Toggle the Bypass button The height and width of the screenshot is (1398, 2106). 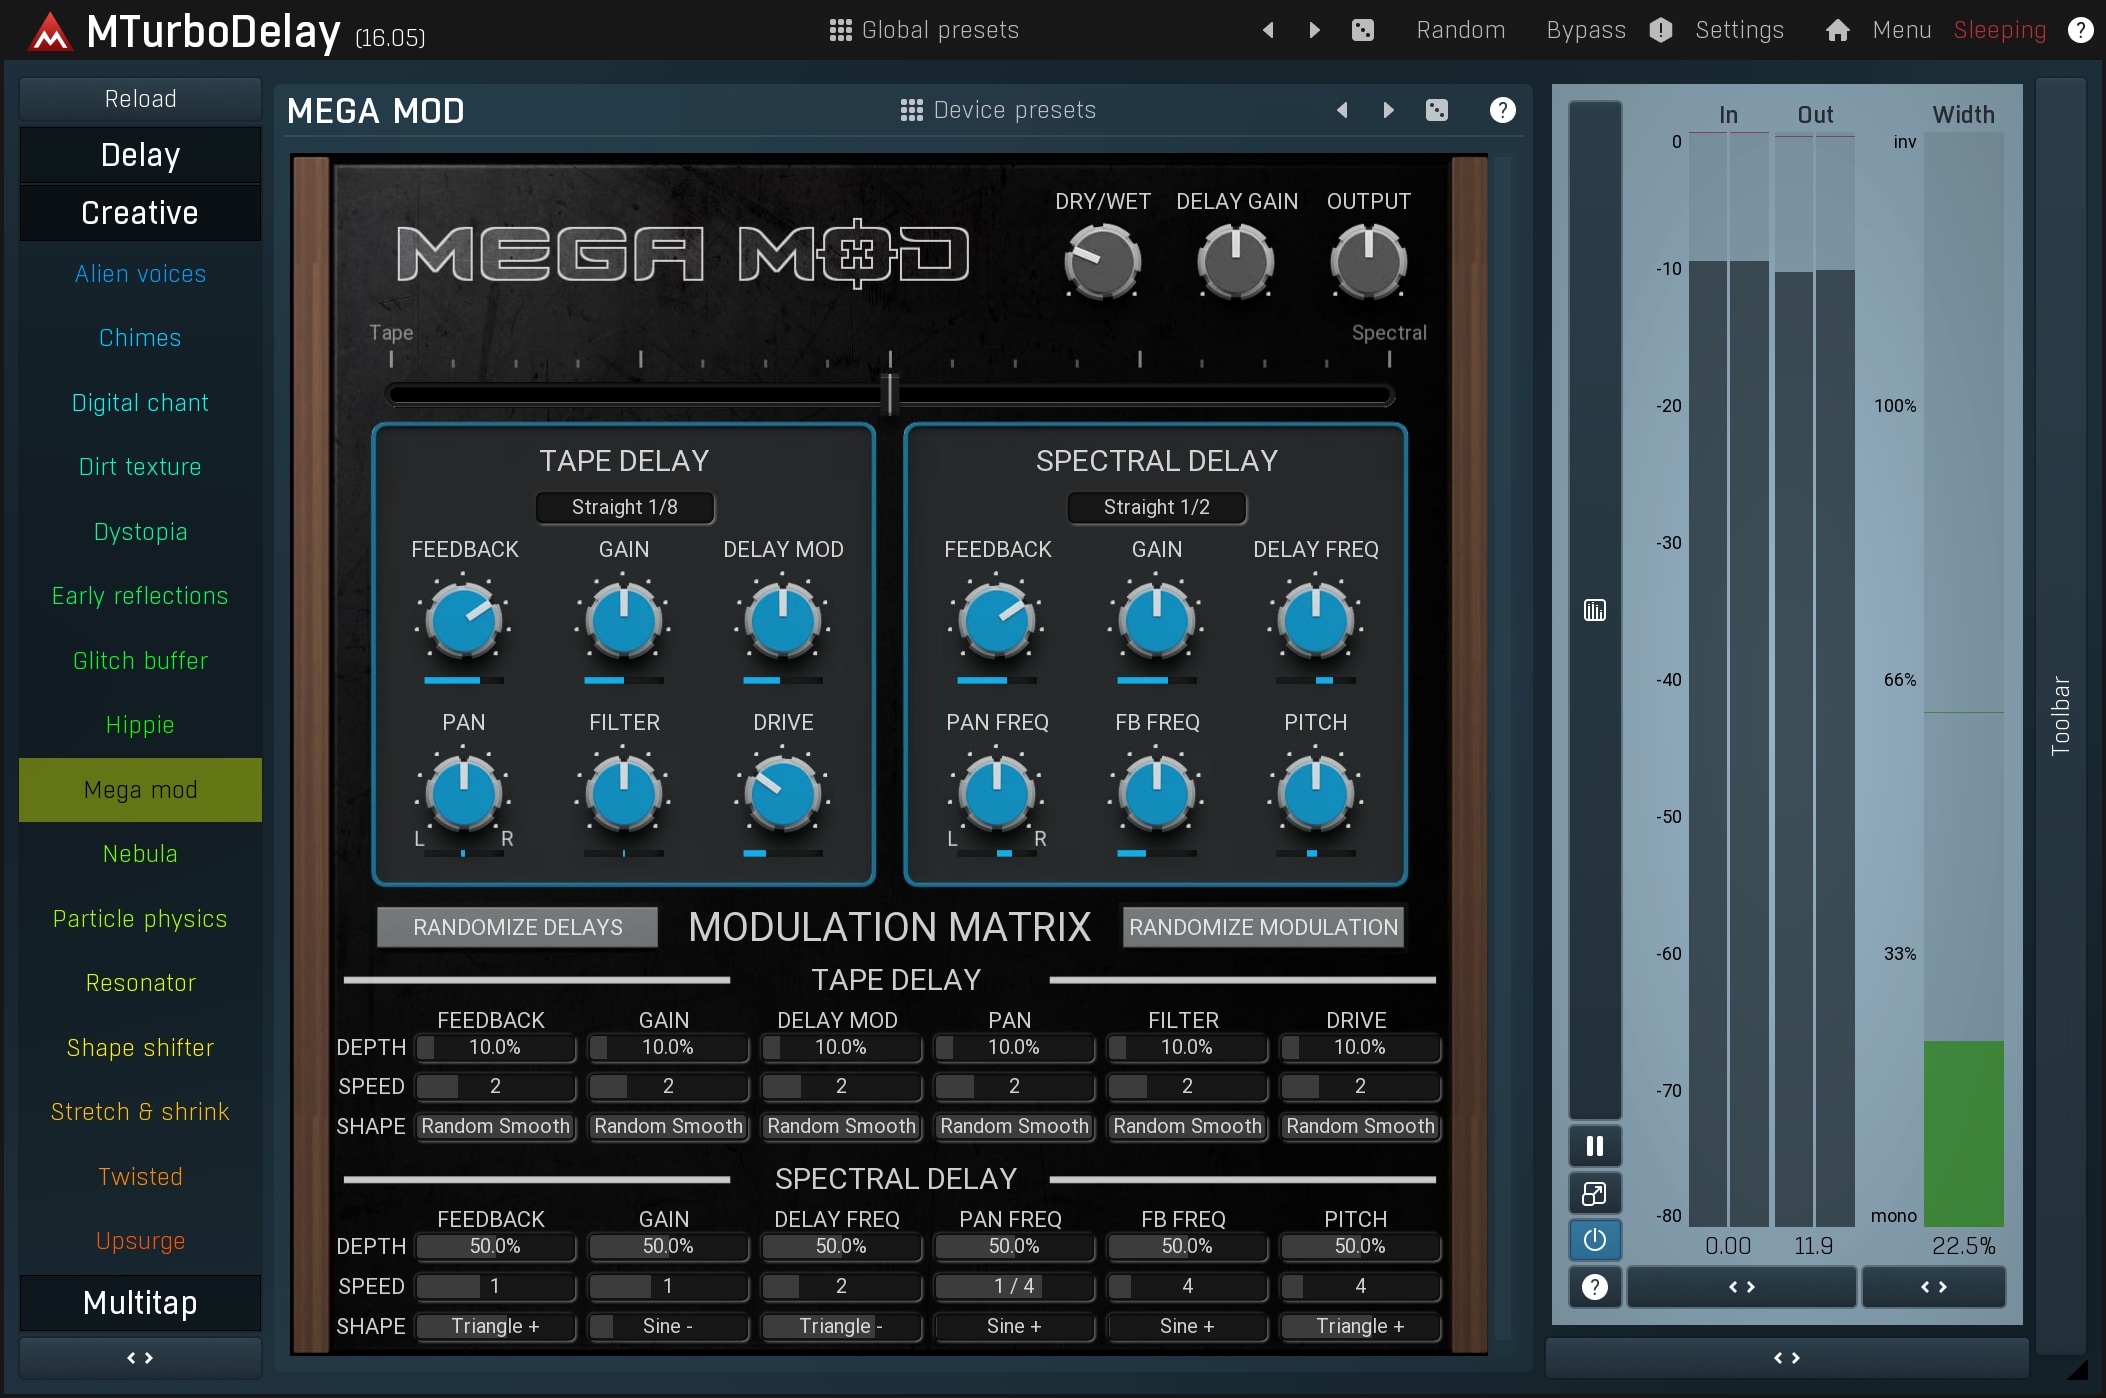(x=1586, y=30)
